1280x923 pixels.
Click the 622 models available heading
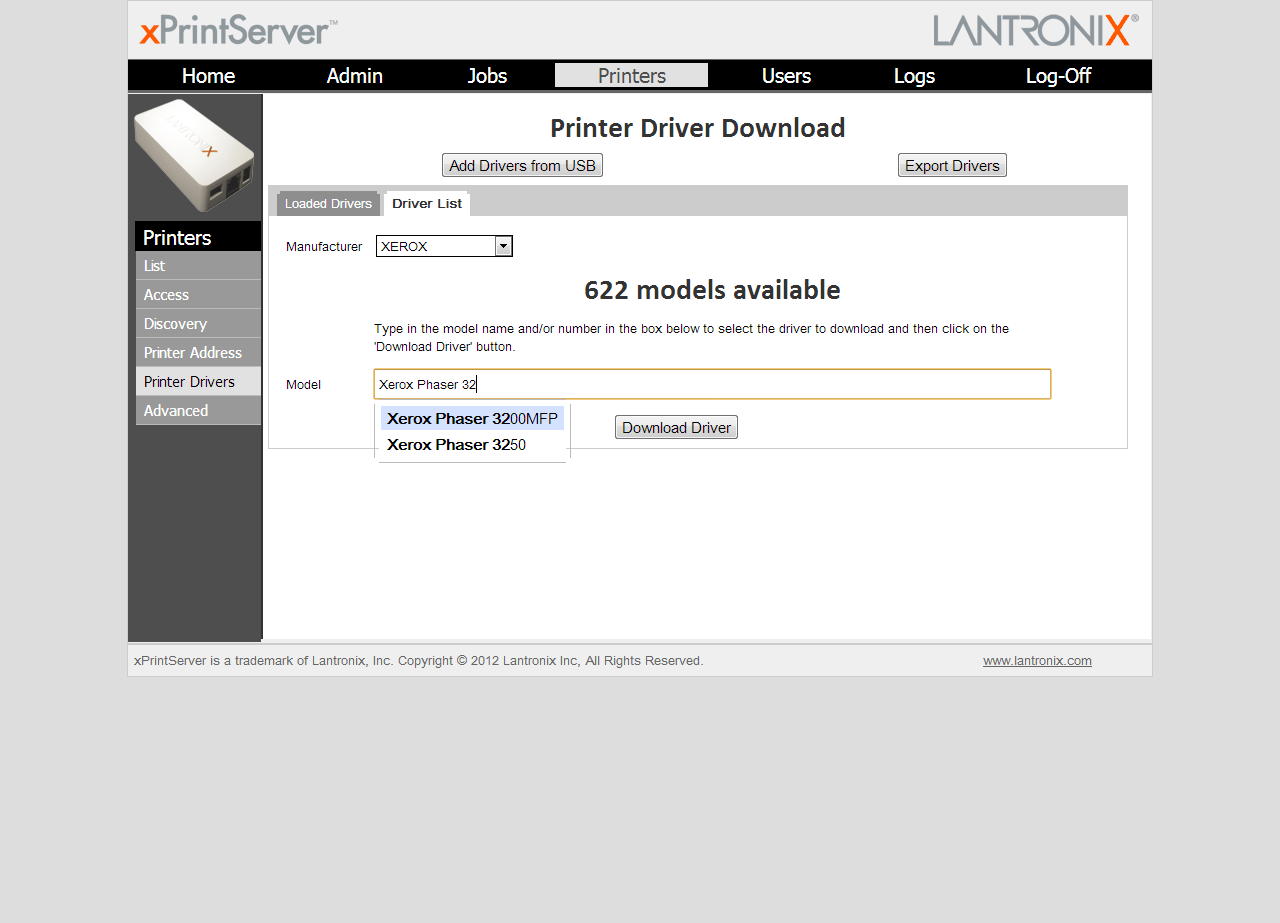(712, 291)
